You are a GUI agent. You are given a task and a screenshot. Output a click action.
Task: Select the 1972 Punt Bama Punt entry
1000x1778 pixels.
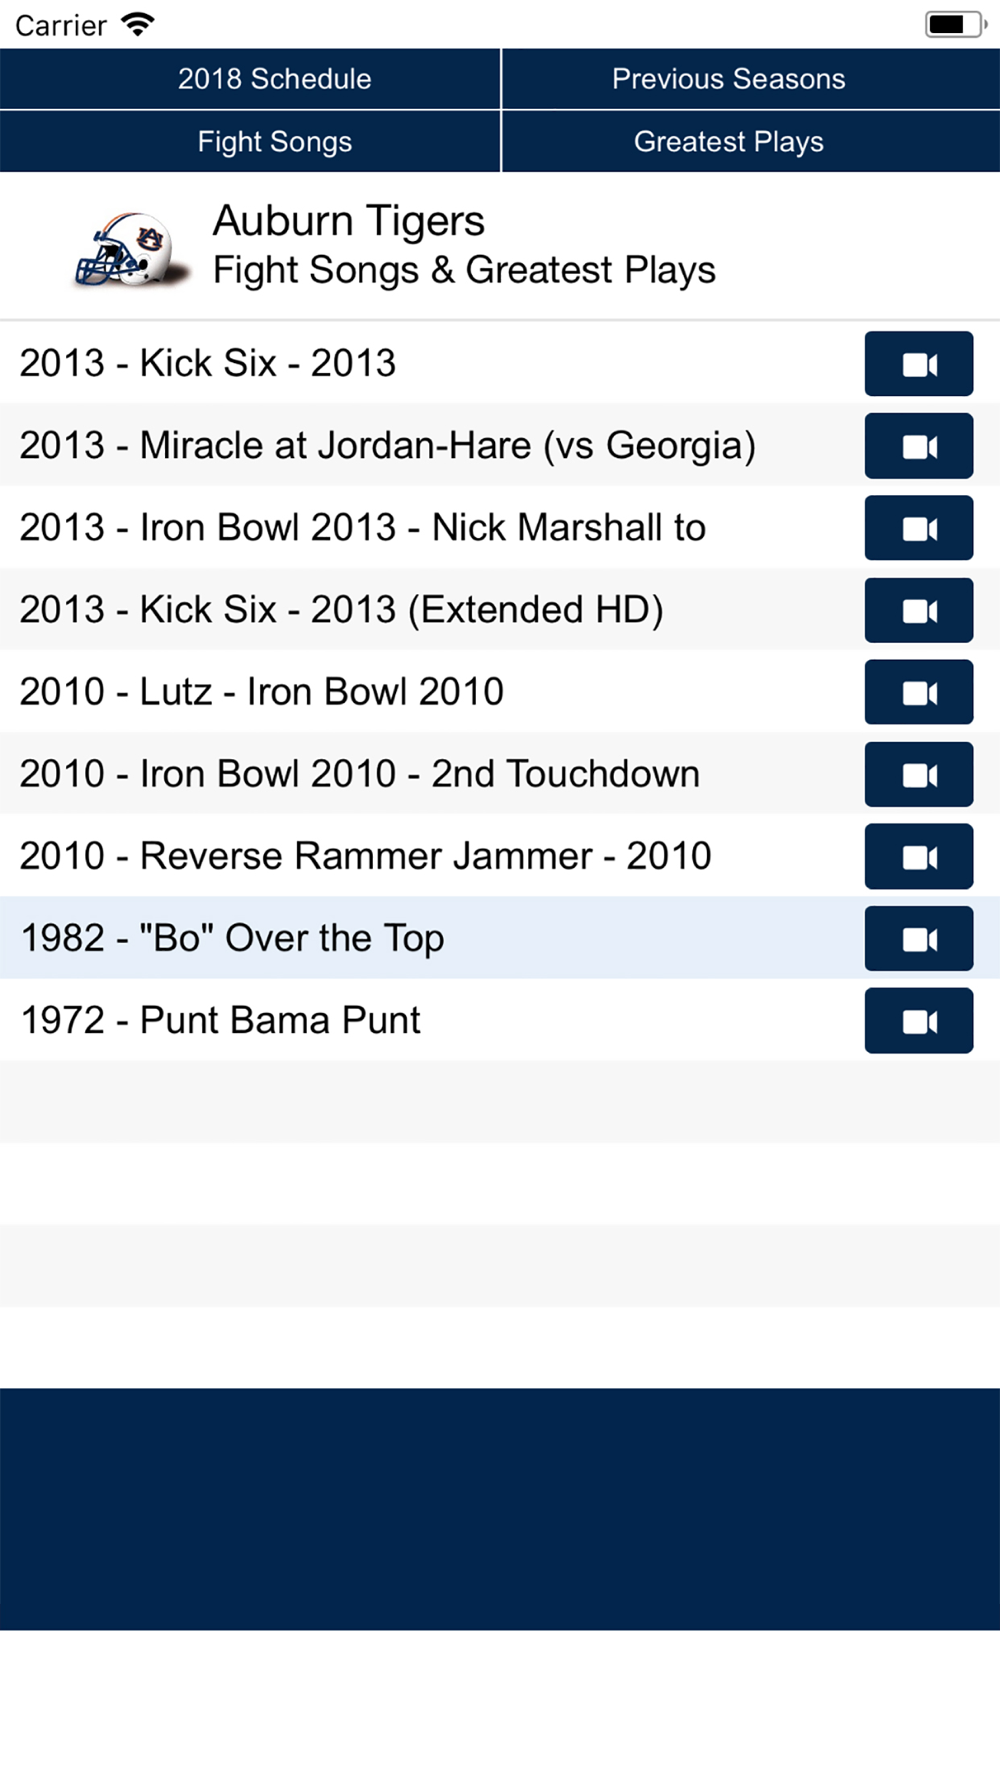point(500,1020)
